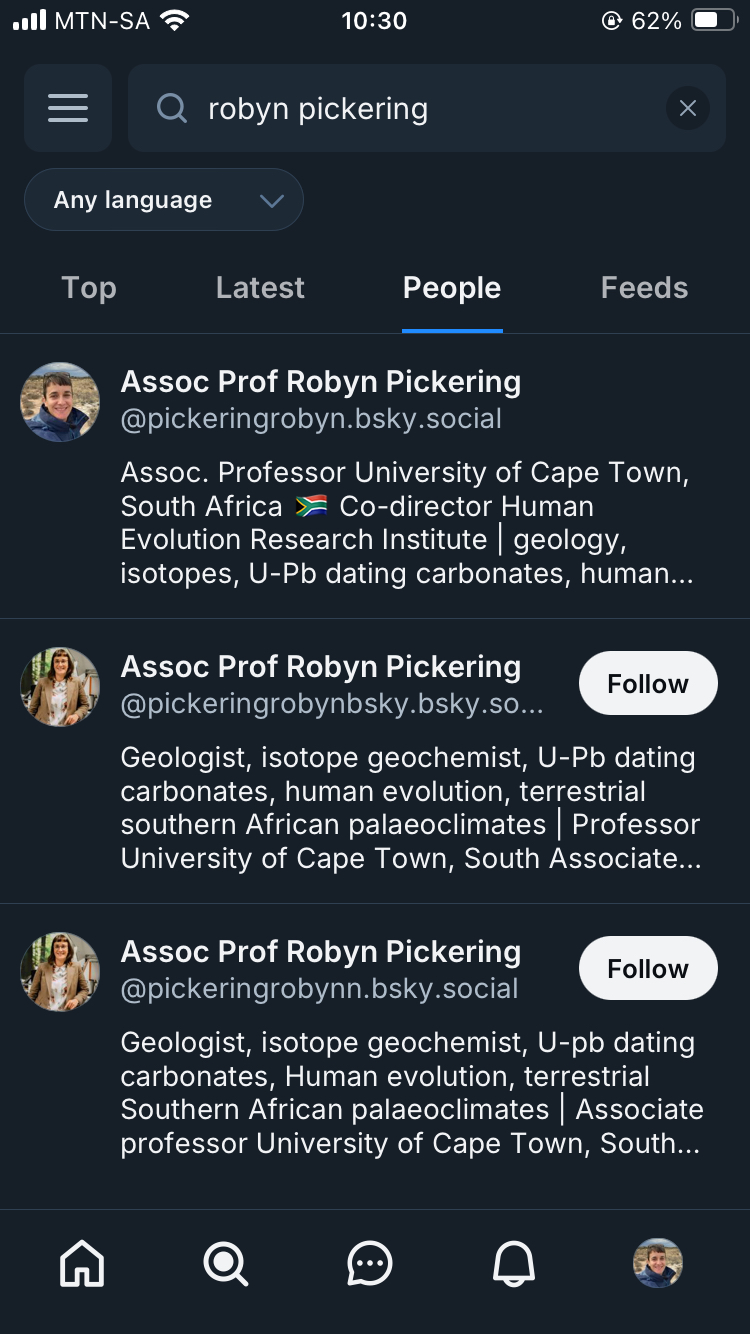Tap the third result's profile picture
The width and height of the screenshot is (750, 1334).
[60, 972]
